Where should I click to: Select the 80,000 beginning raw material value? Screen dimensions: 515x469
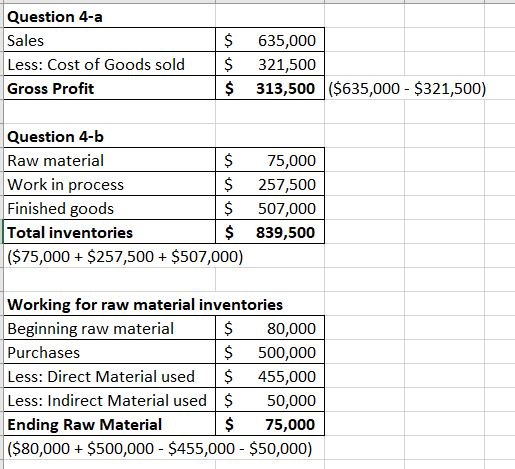[x=270, y=328]
